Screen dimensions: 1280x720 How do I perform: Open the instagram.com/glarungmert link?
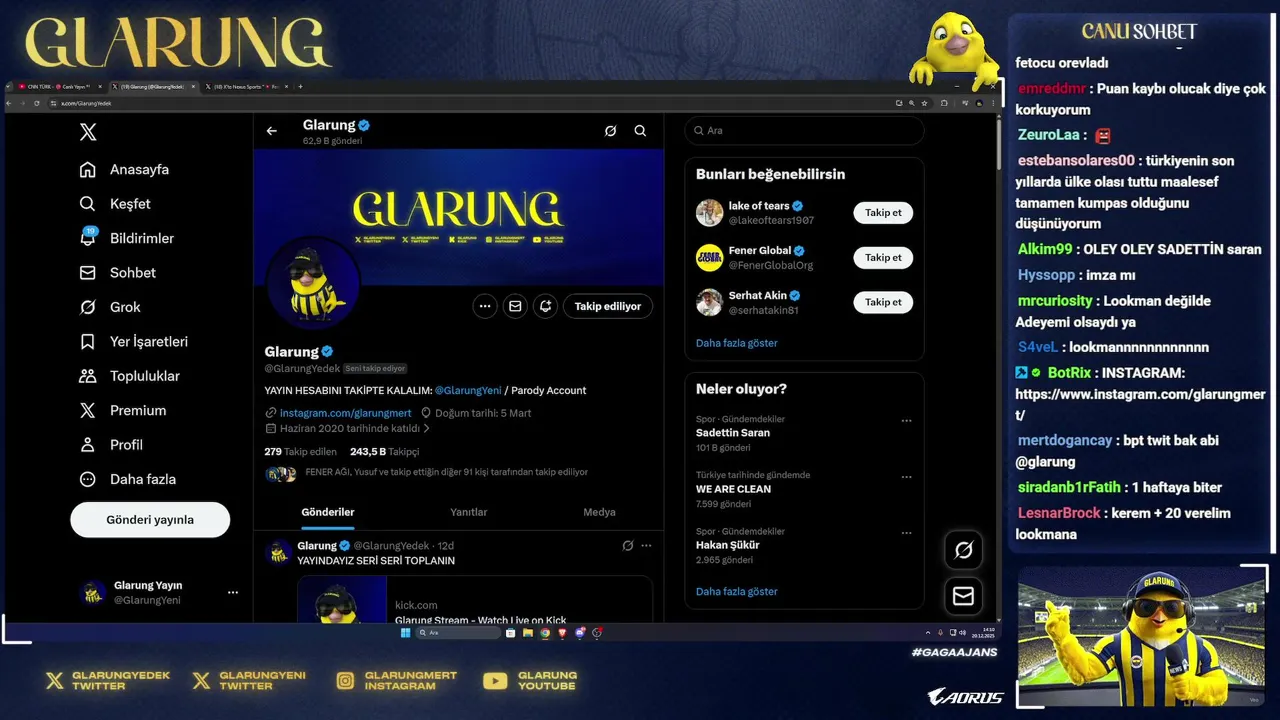(x=345, y=413)
